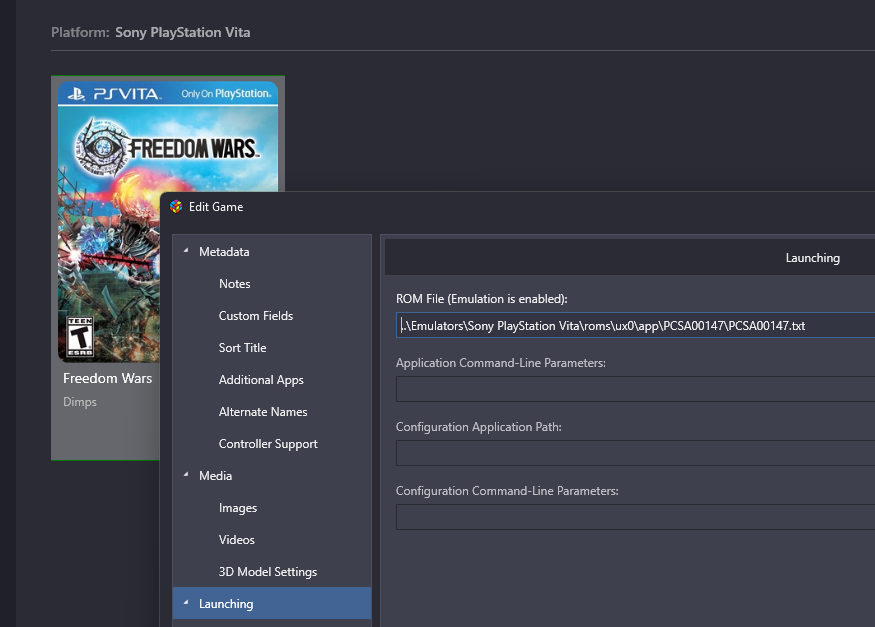The width and height of the screenshot is (875, 627).
Task: Click the Dimps developer label
Action: pos(80,402)
